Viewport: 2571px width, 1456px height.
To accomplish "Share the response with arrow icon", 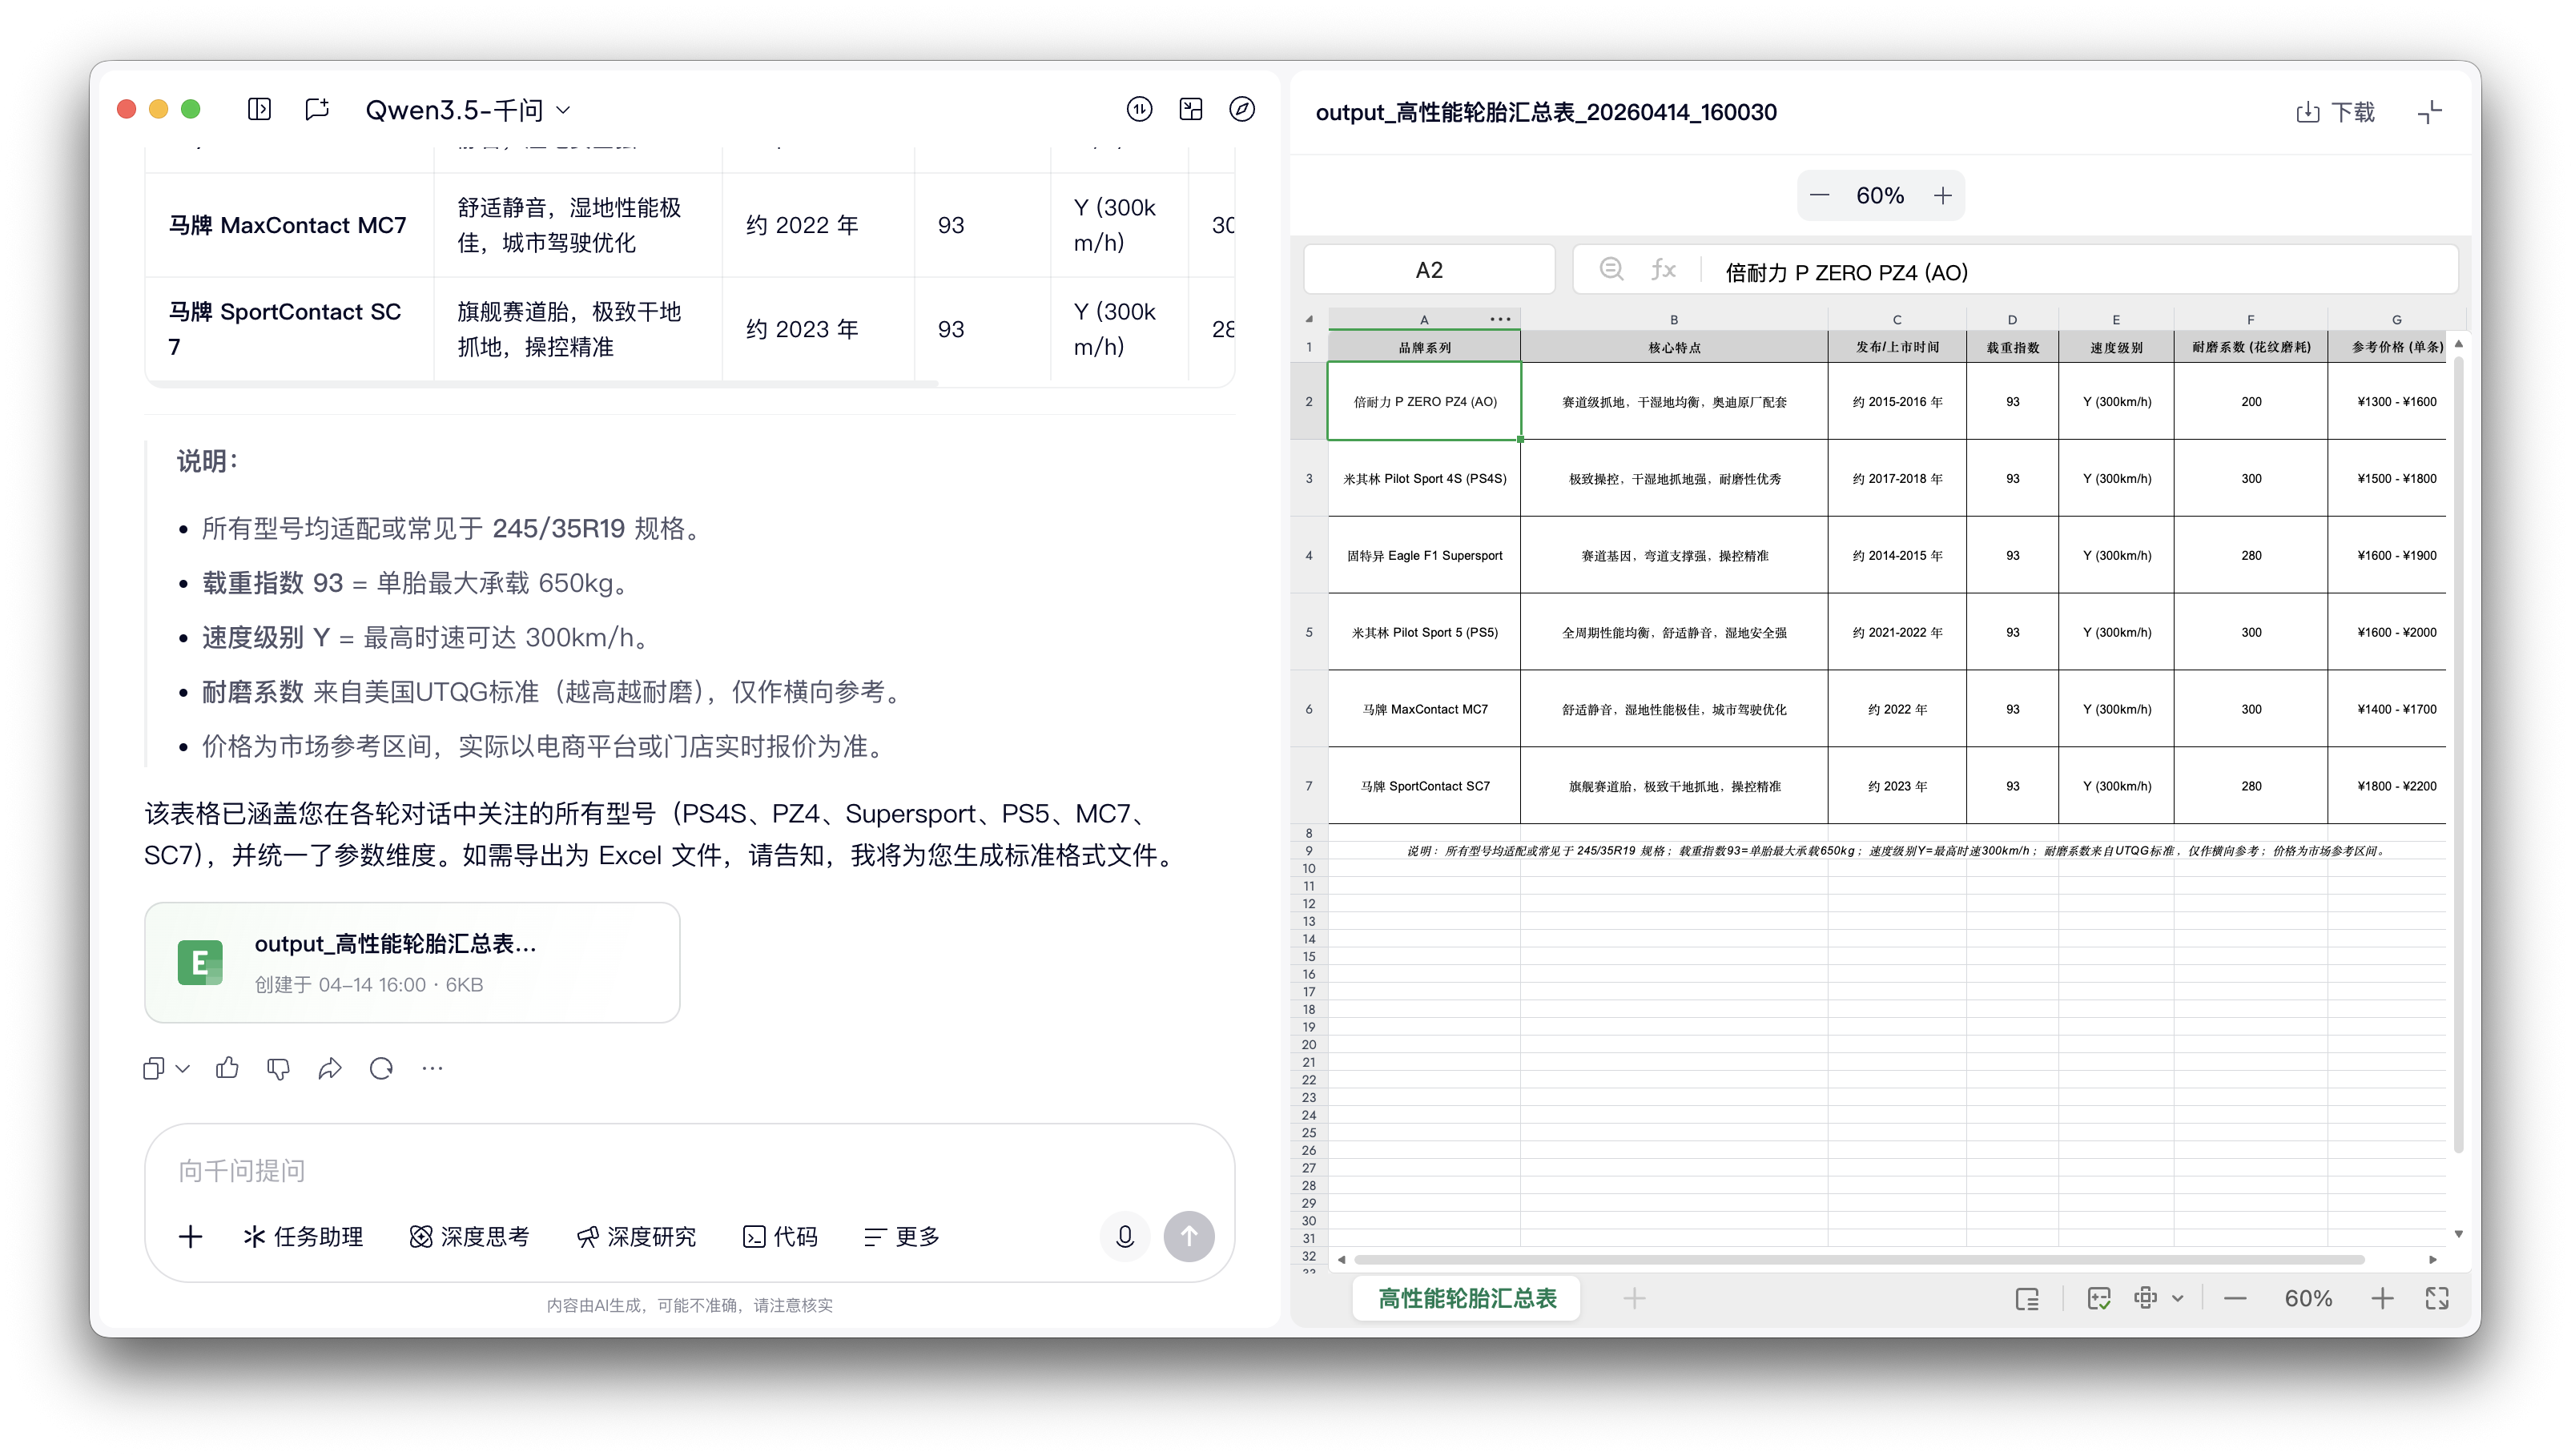I will click(x=329, y=1068).
